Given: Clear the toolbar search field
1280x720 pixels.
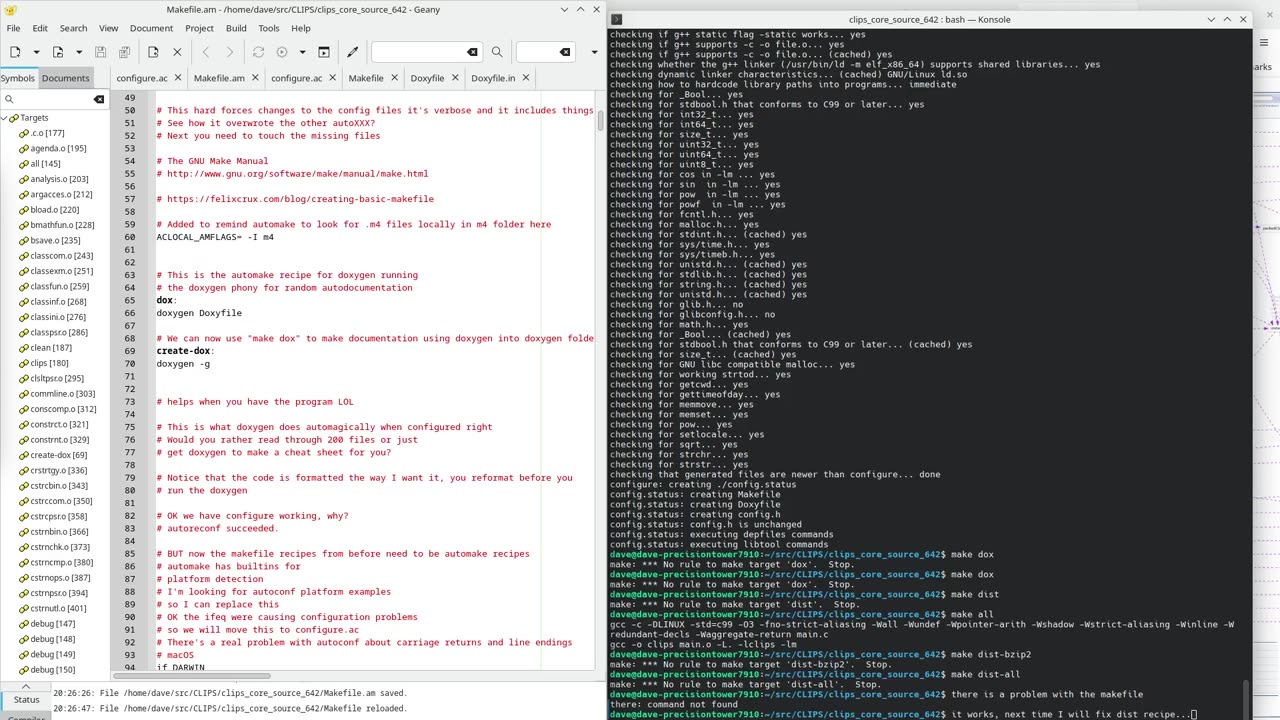Looking at the screenshot, I should point(472,52).
